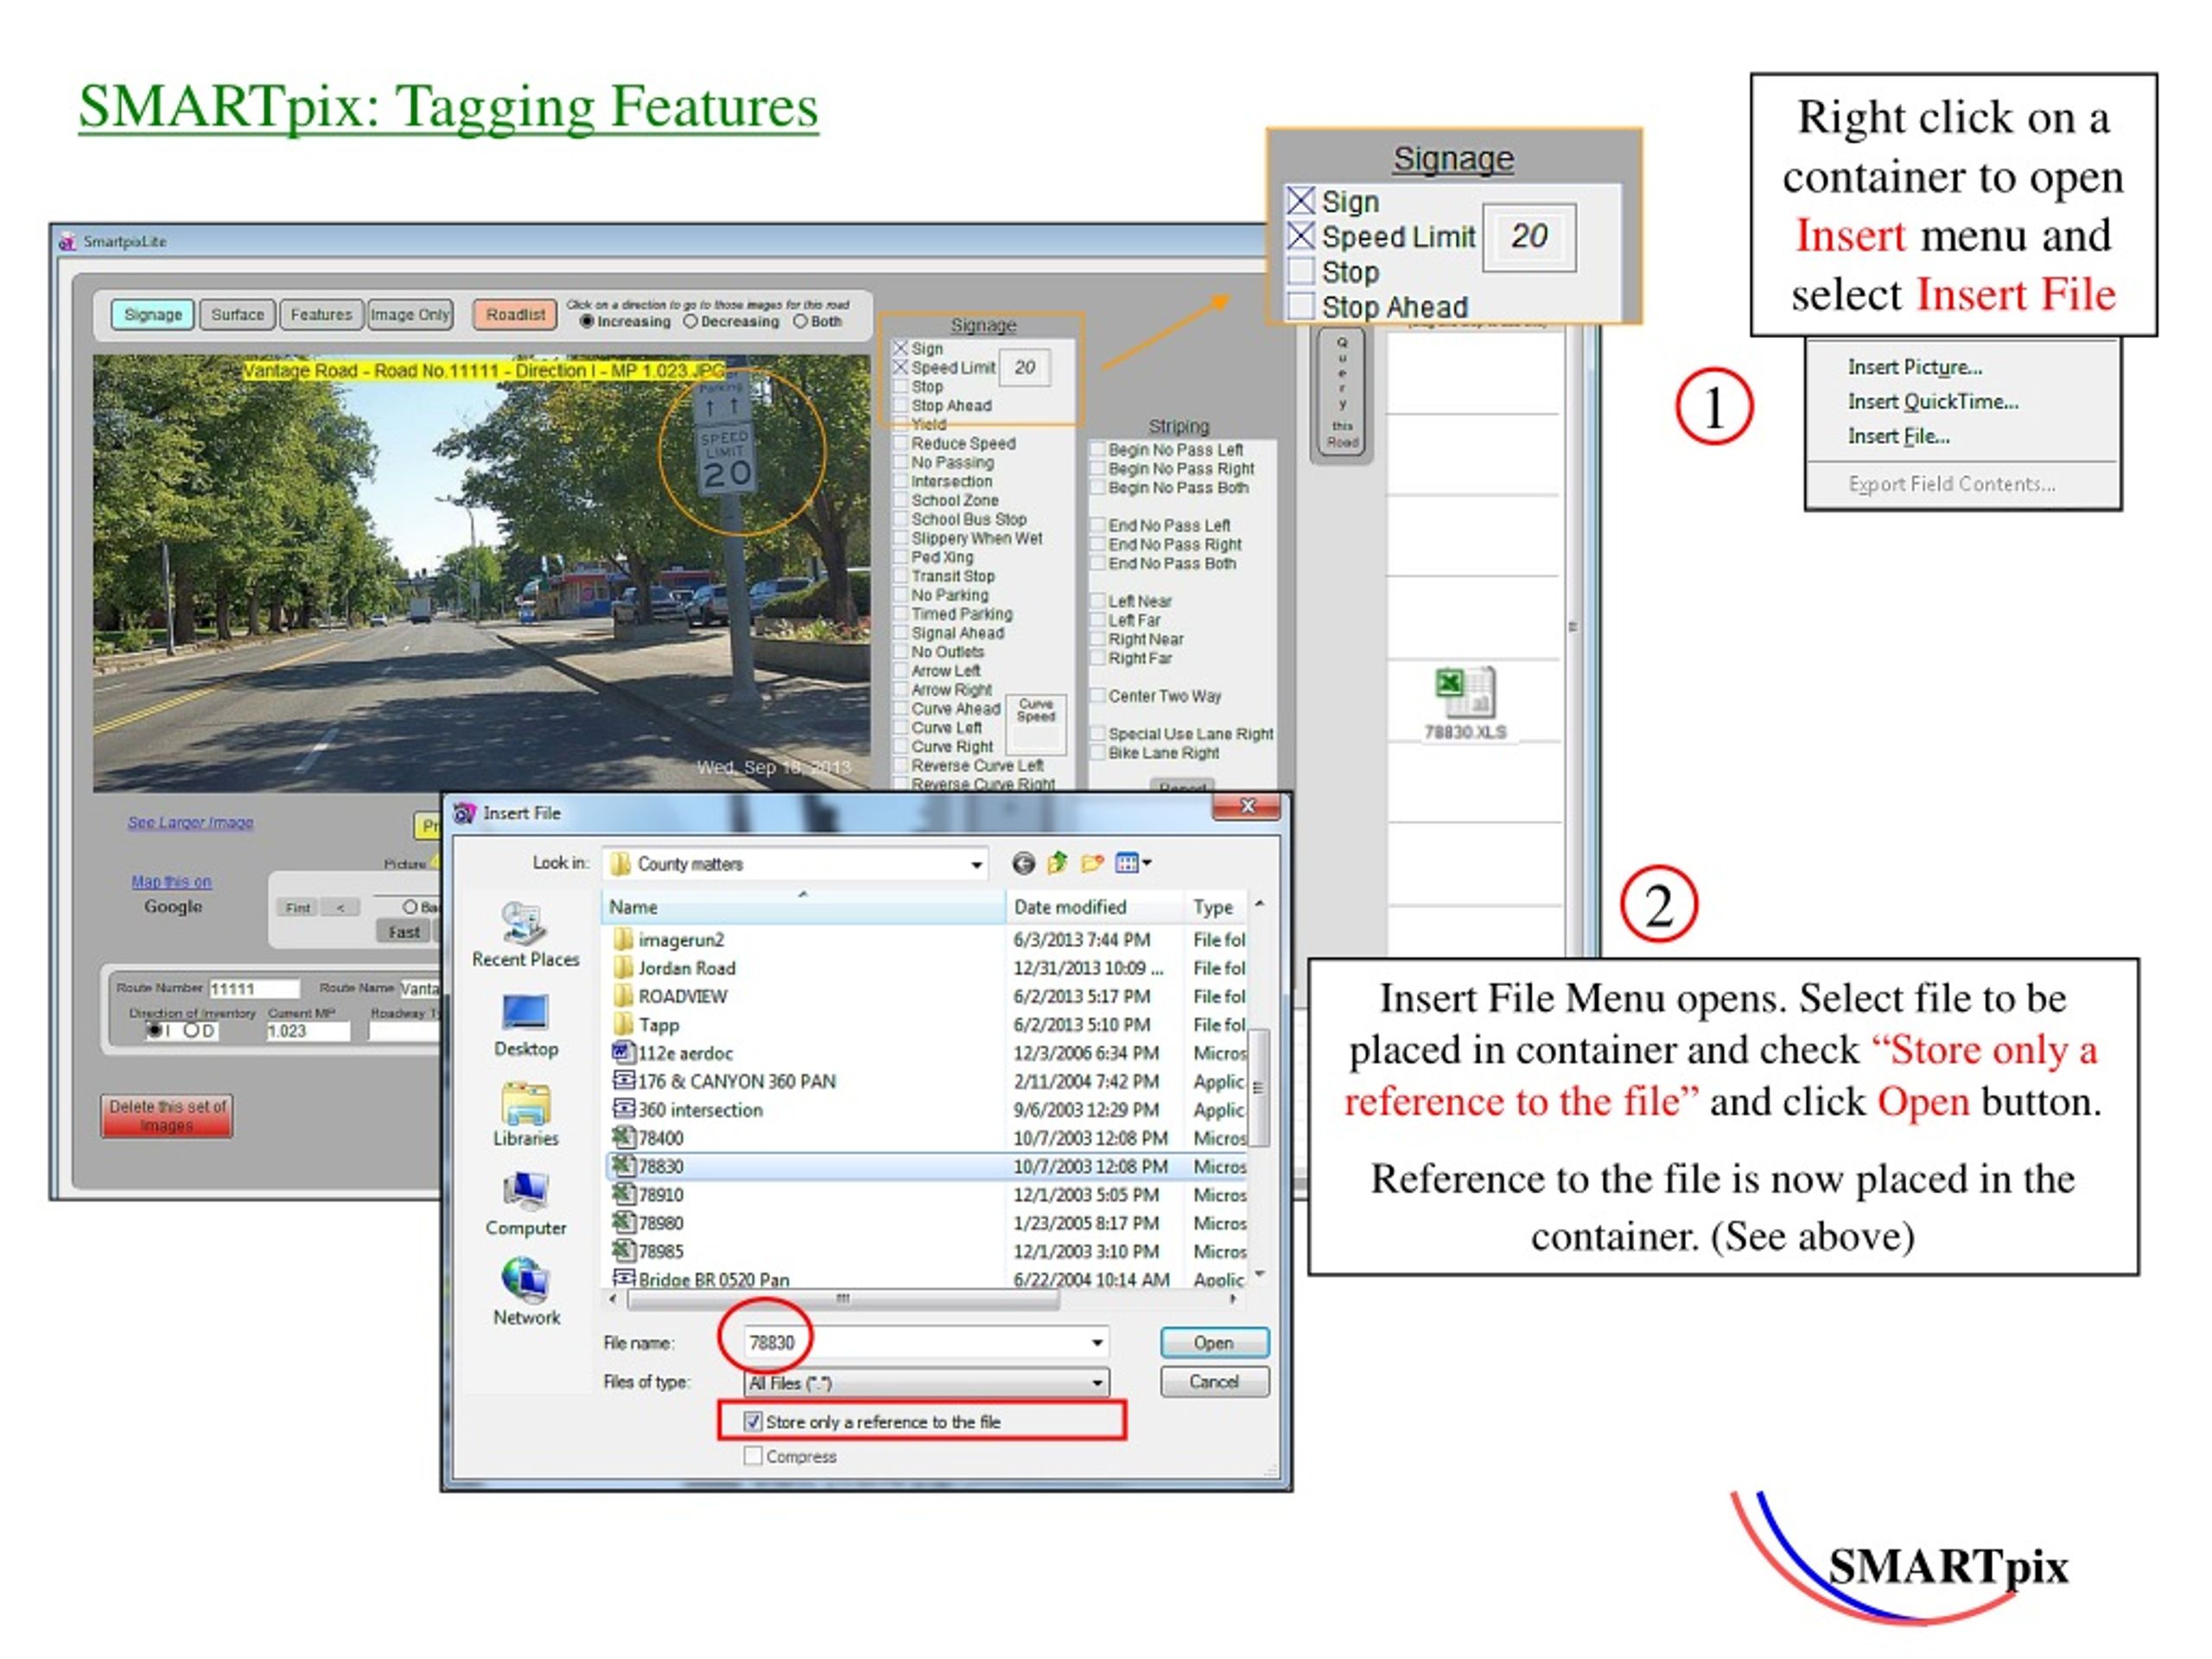Click the Type column header

1216,907
